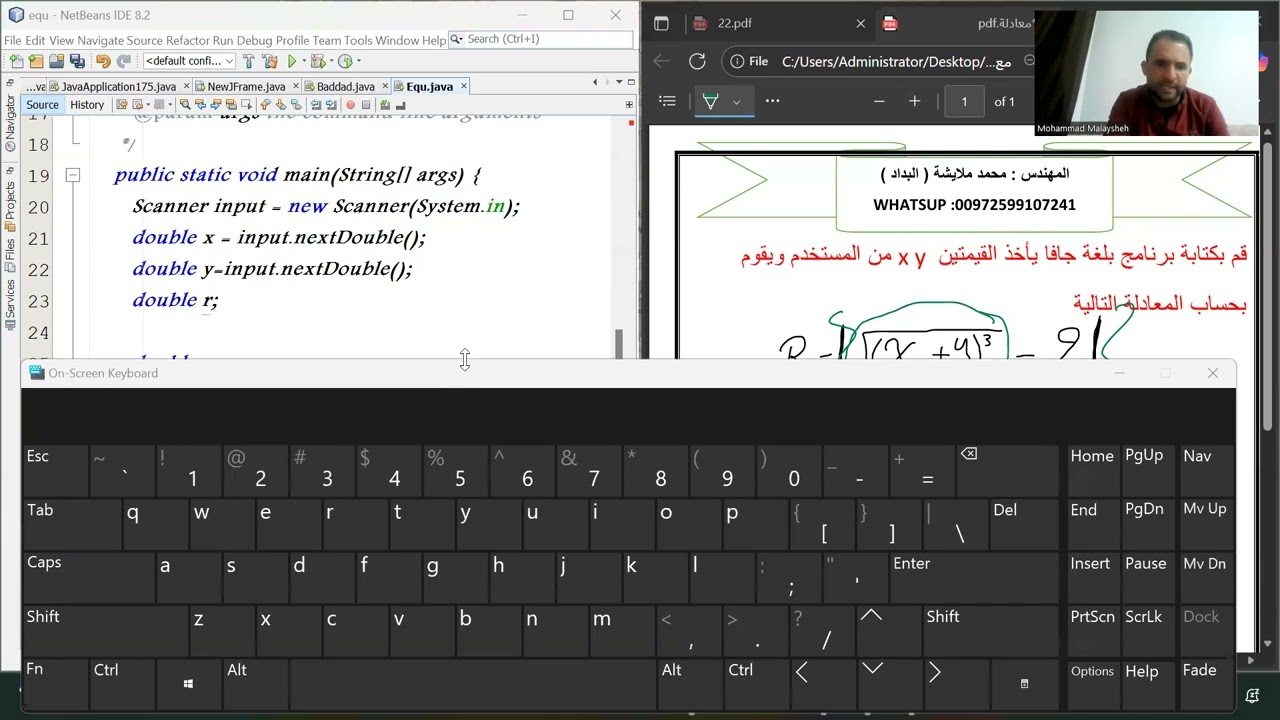This screenshot has height=720, width=1280.
Task: Toggle the right Alt key on On-Screen Keyboard
Action: (689, 683)
